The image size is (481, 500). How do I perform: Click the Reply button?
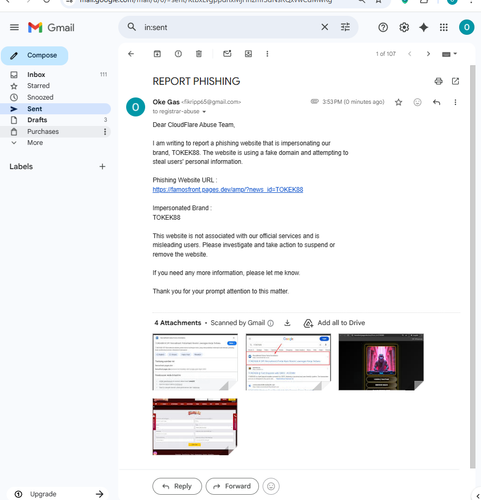[177, 486]
